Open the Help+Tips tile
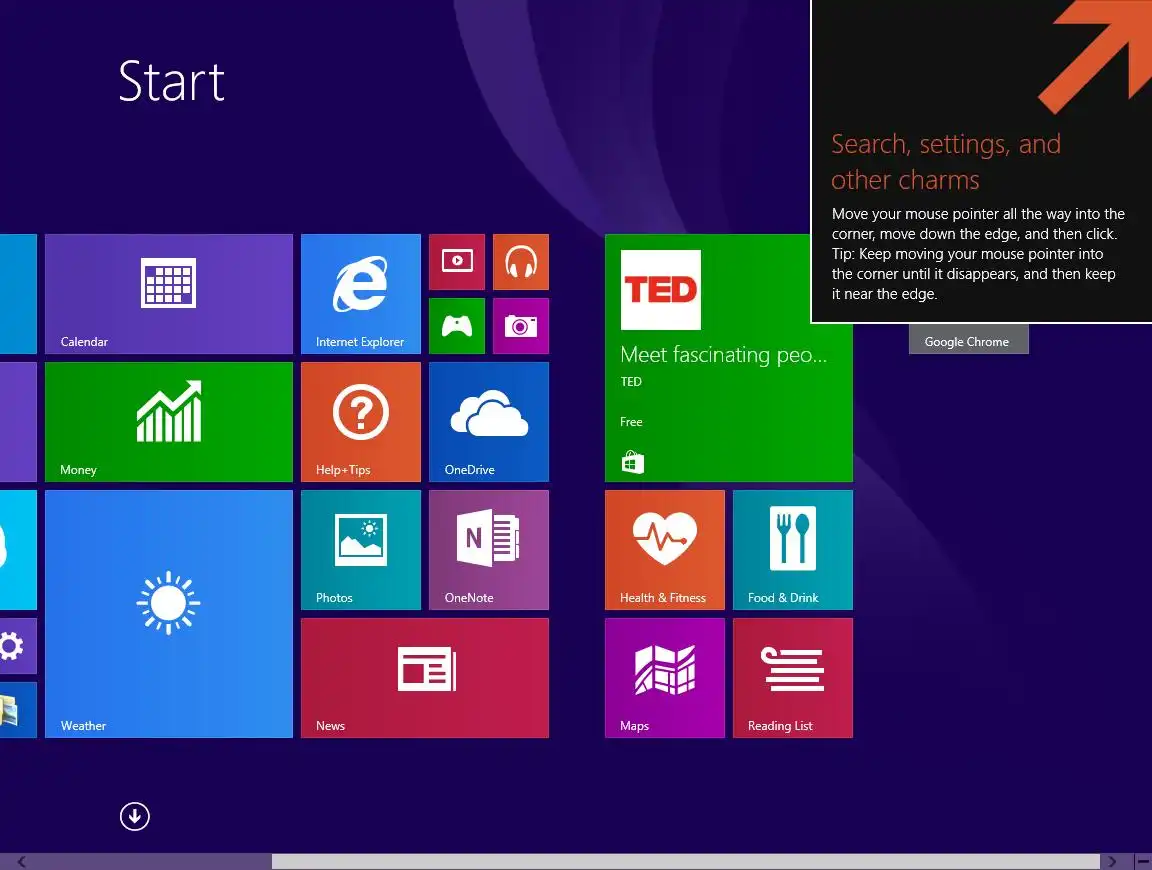The height and width of the screenshot is (870, 1152). (361, 422)
